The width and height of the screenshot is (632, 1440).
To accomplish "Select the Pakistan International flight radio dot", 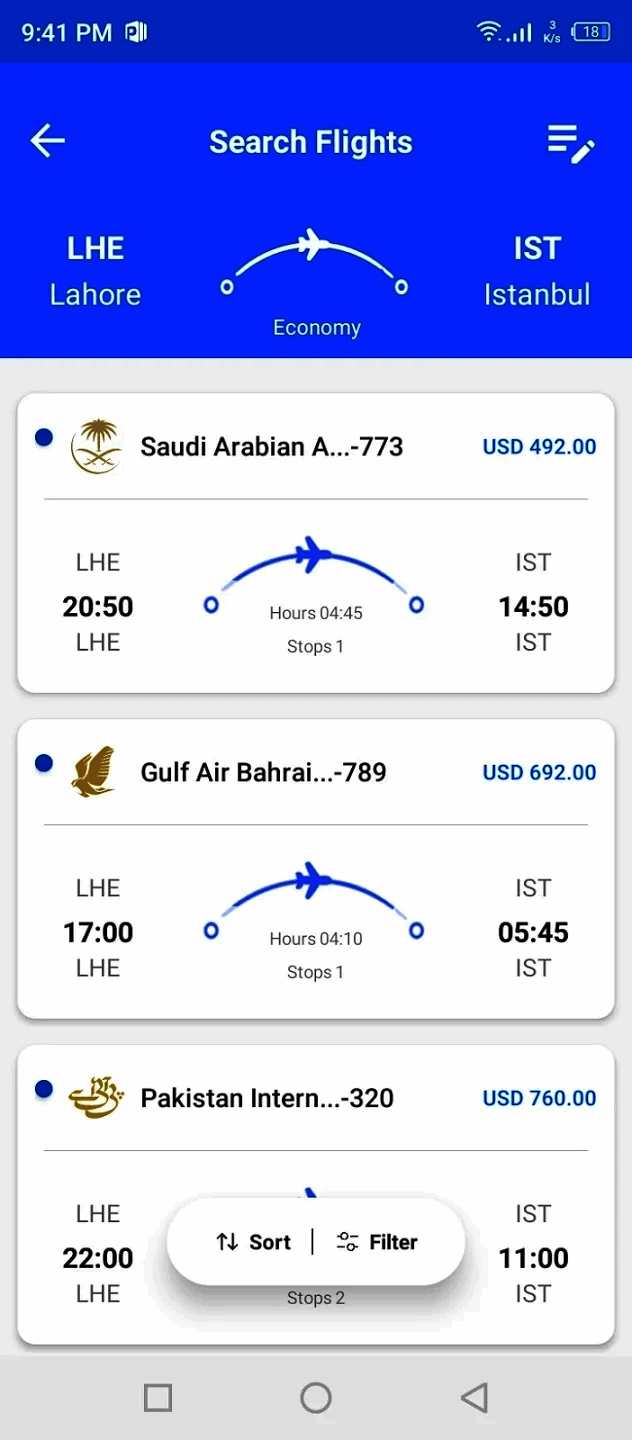I will click(x=44, y=1089).
